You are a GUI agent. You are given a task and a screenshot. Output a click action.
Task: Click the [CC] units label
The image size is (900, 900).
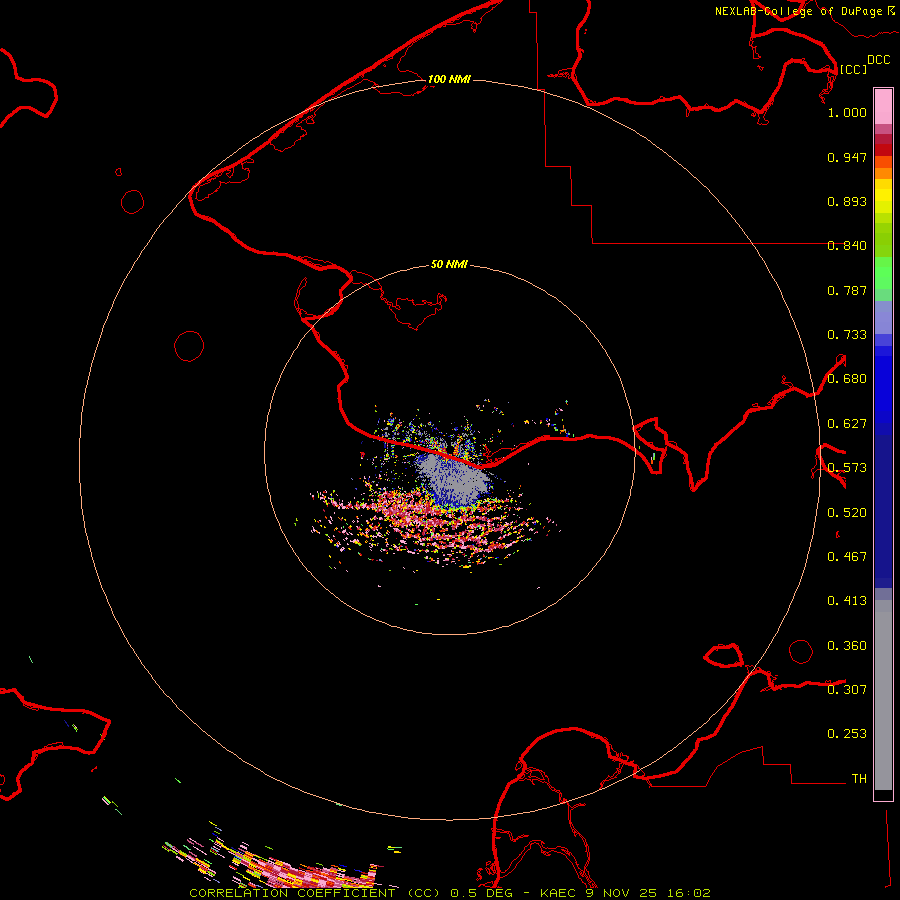tap(853, 69)
